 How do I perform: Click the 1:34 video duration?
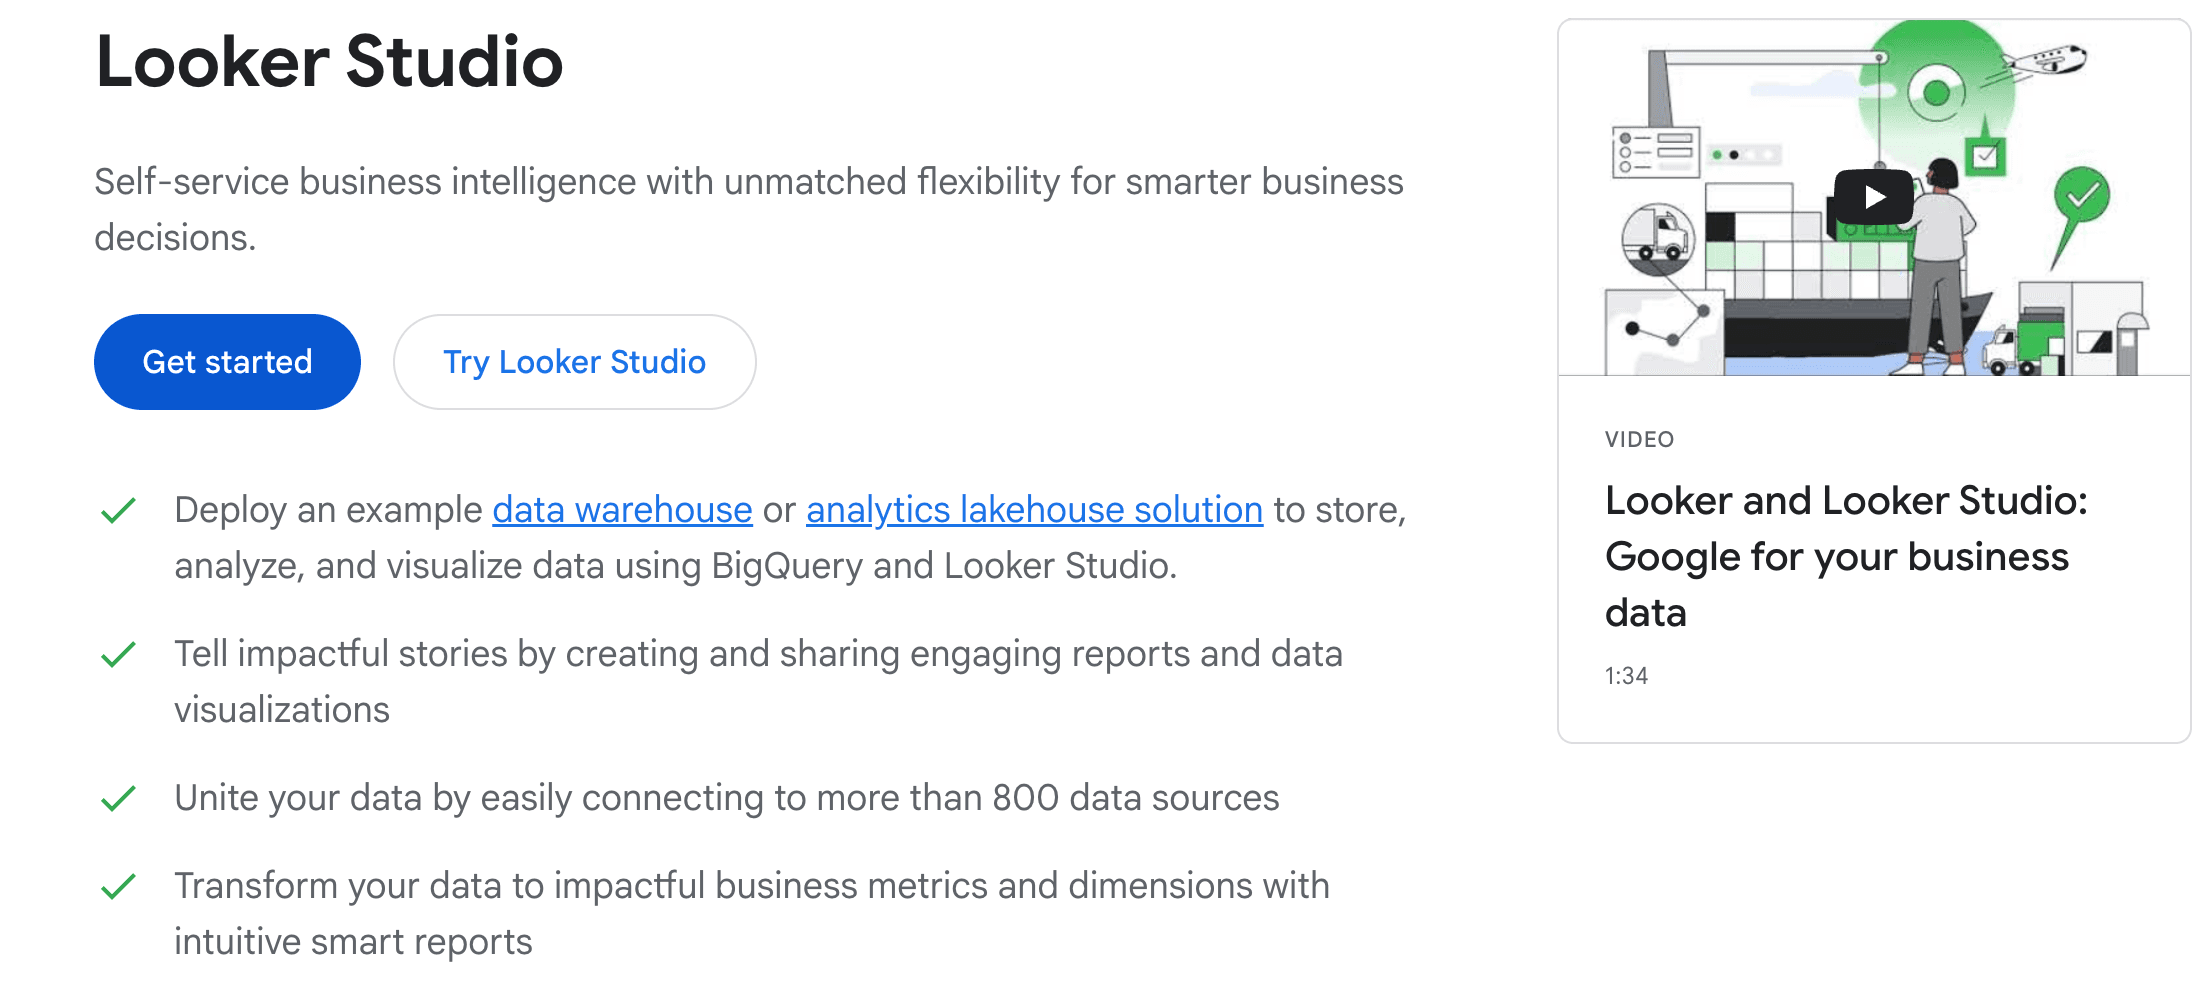click(1626, 676)
